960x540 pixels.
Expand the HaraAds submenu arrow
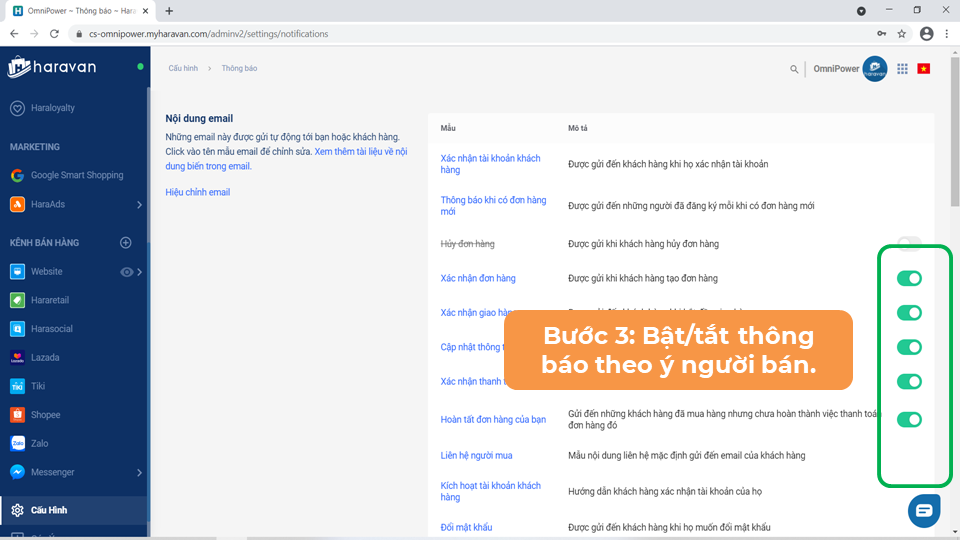tap(139, 205)
